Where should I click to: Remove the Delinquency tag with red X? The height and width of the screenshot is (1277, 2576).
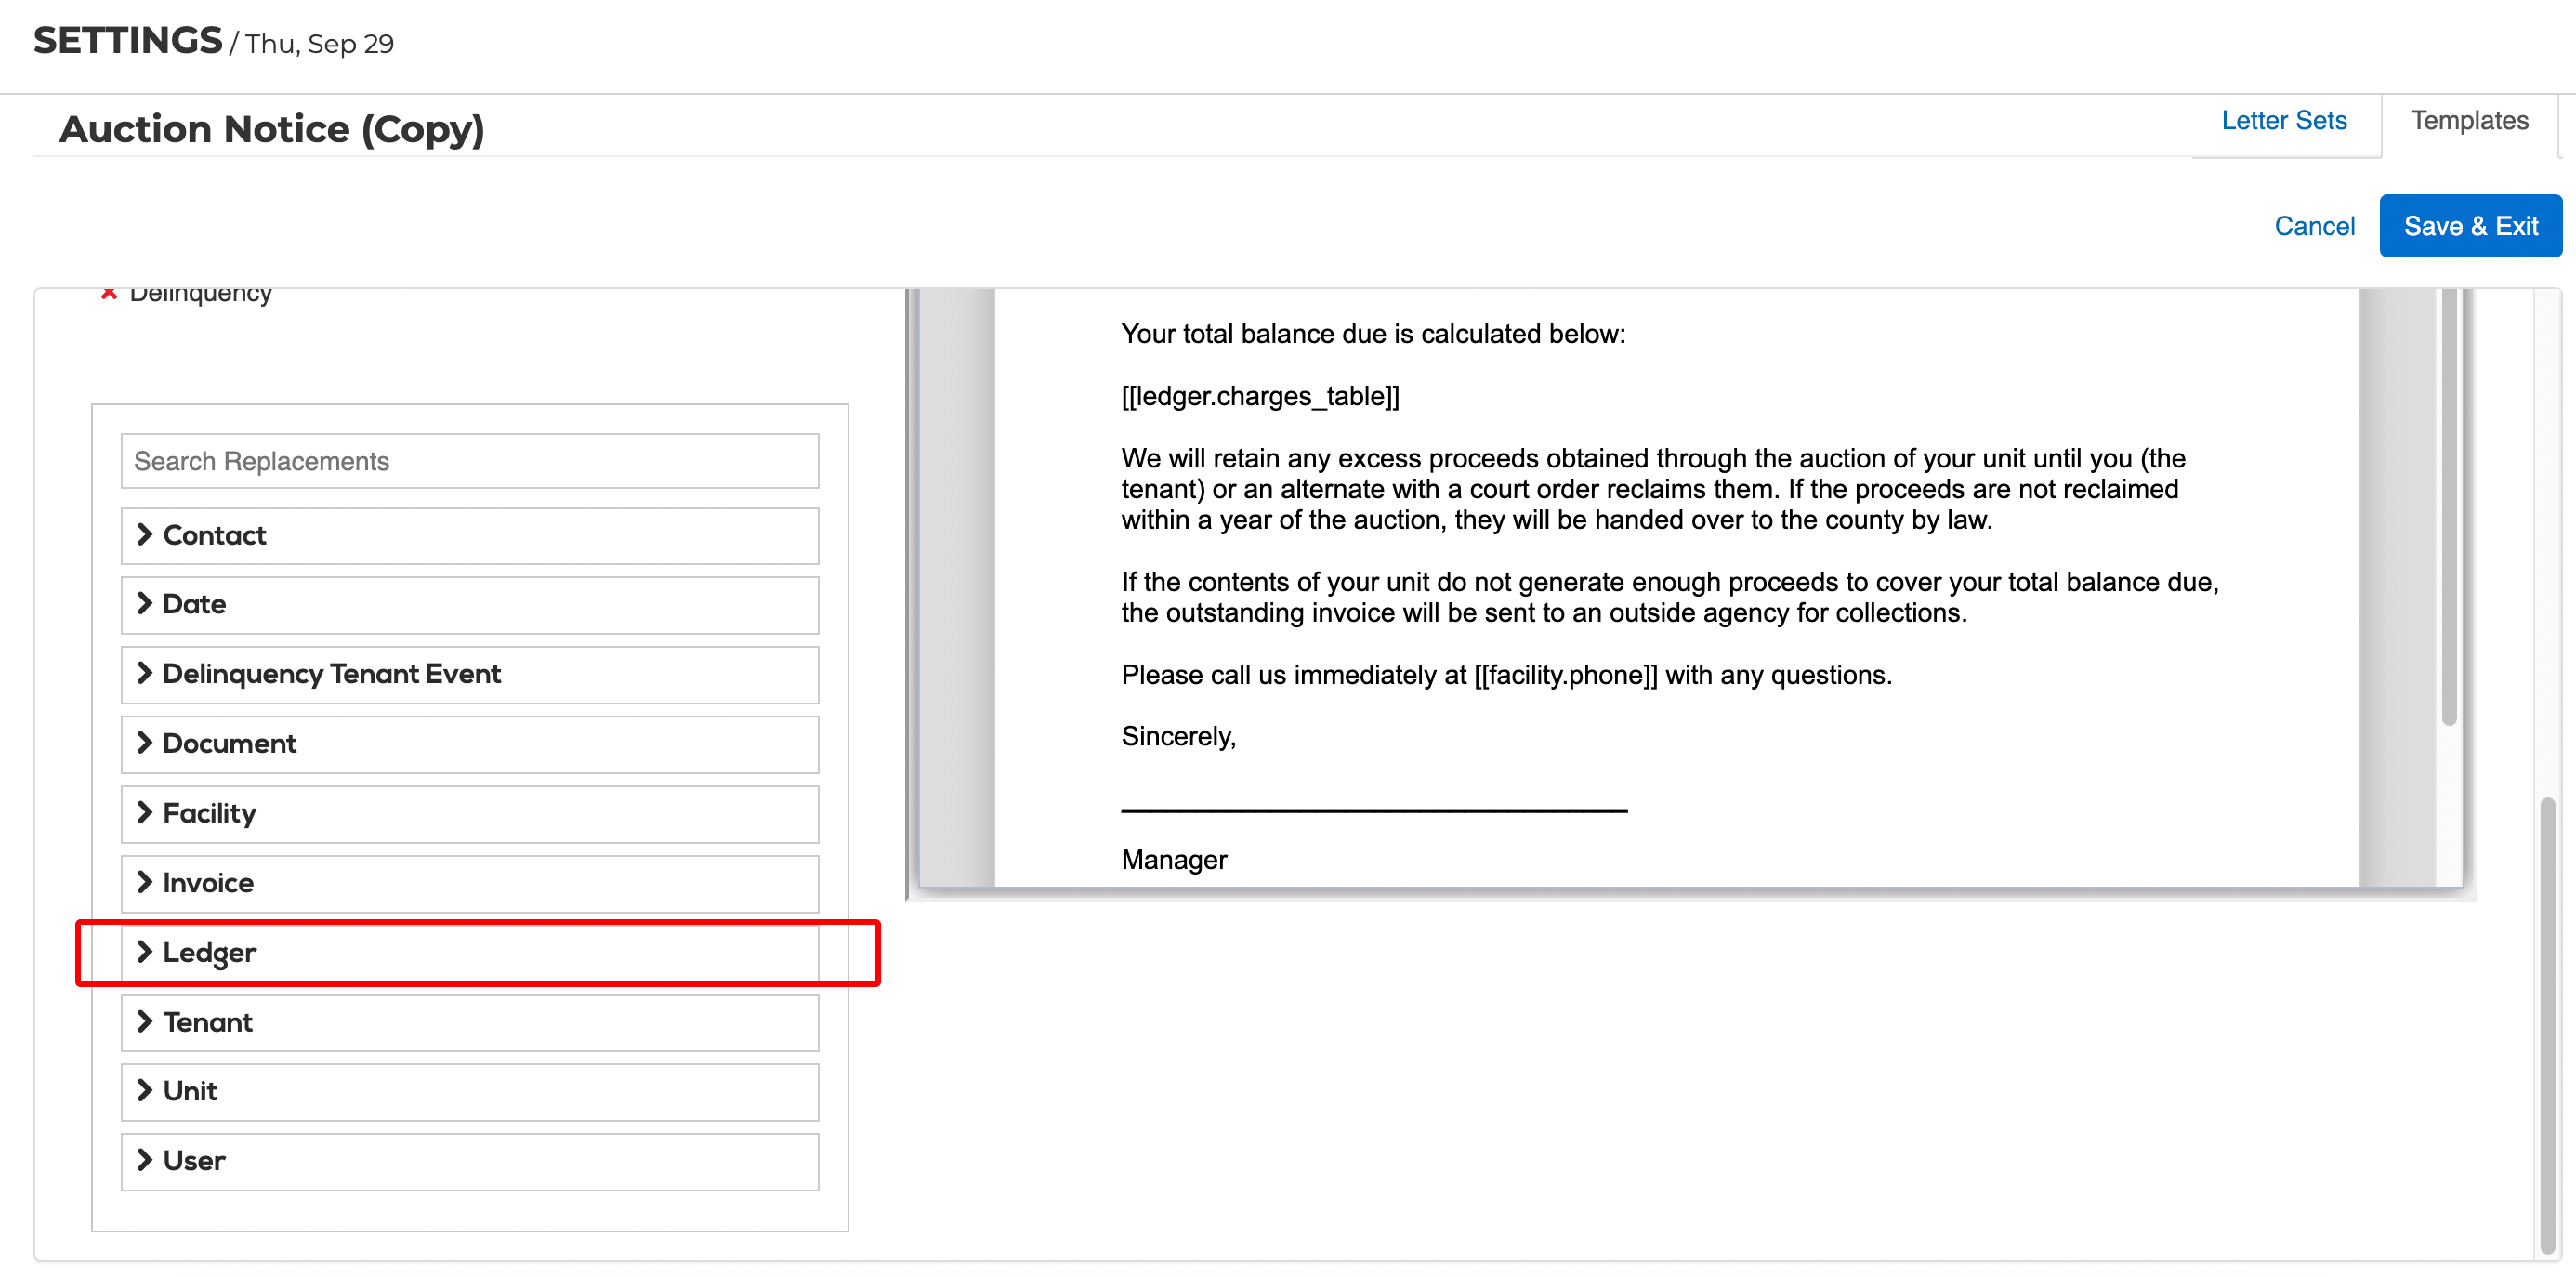pos(109,292)
